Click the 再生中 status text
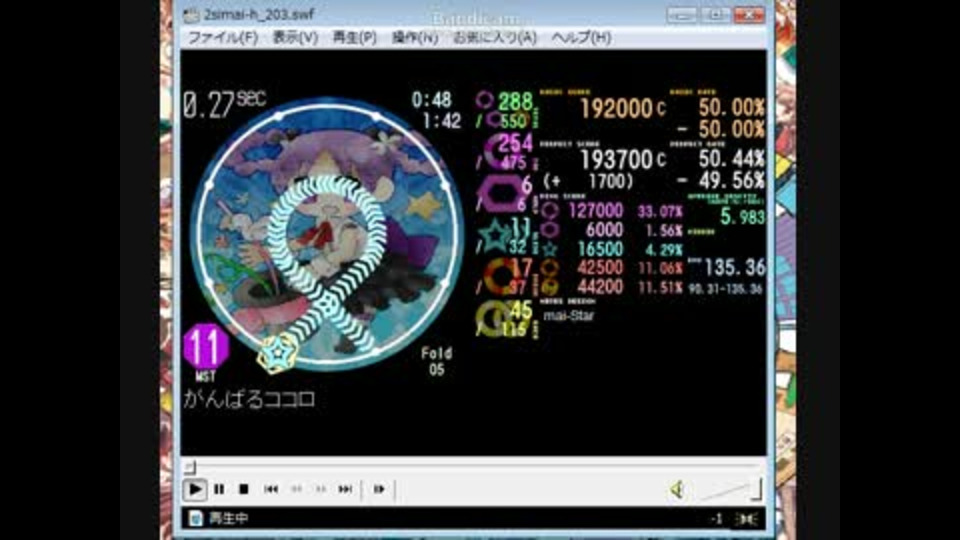The image size is (960, 540). pyautogui.click(x=228, y=519)
